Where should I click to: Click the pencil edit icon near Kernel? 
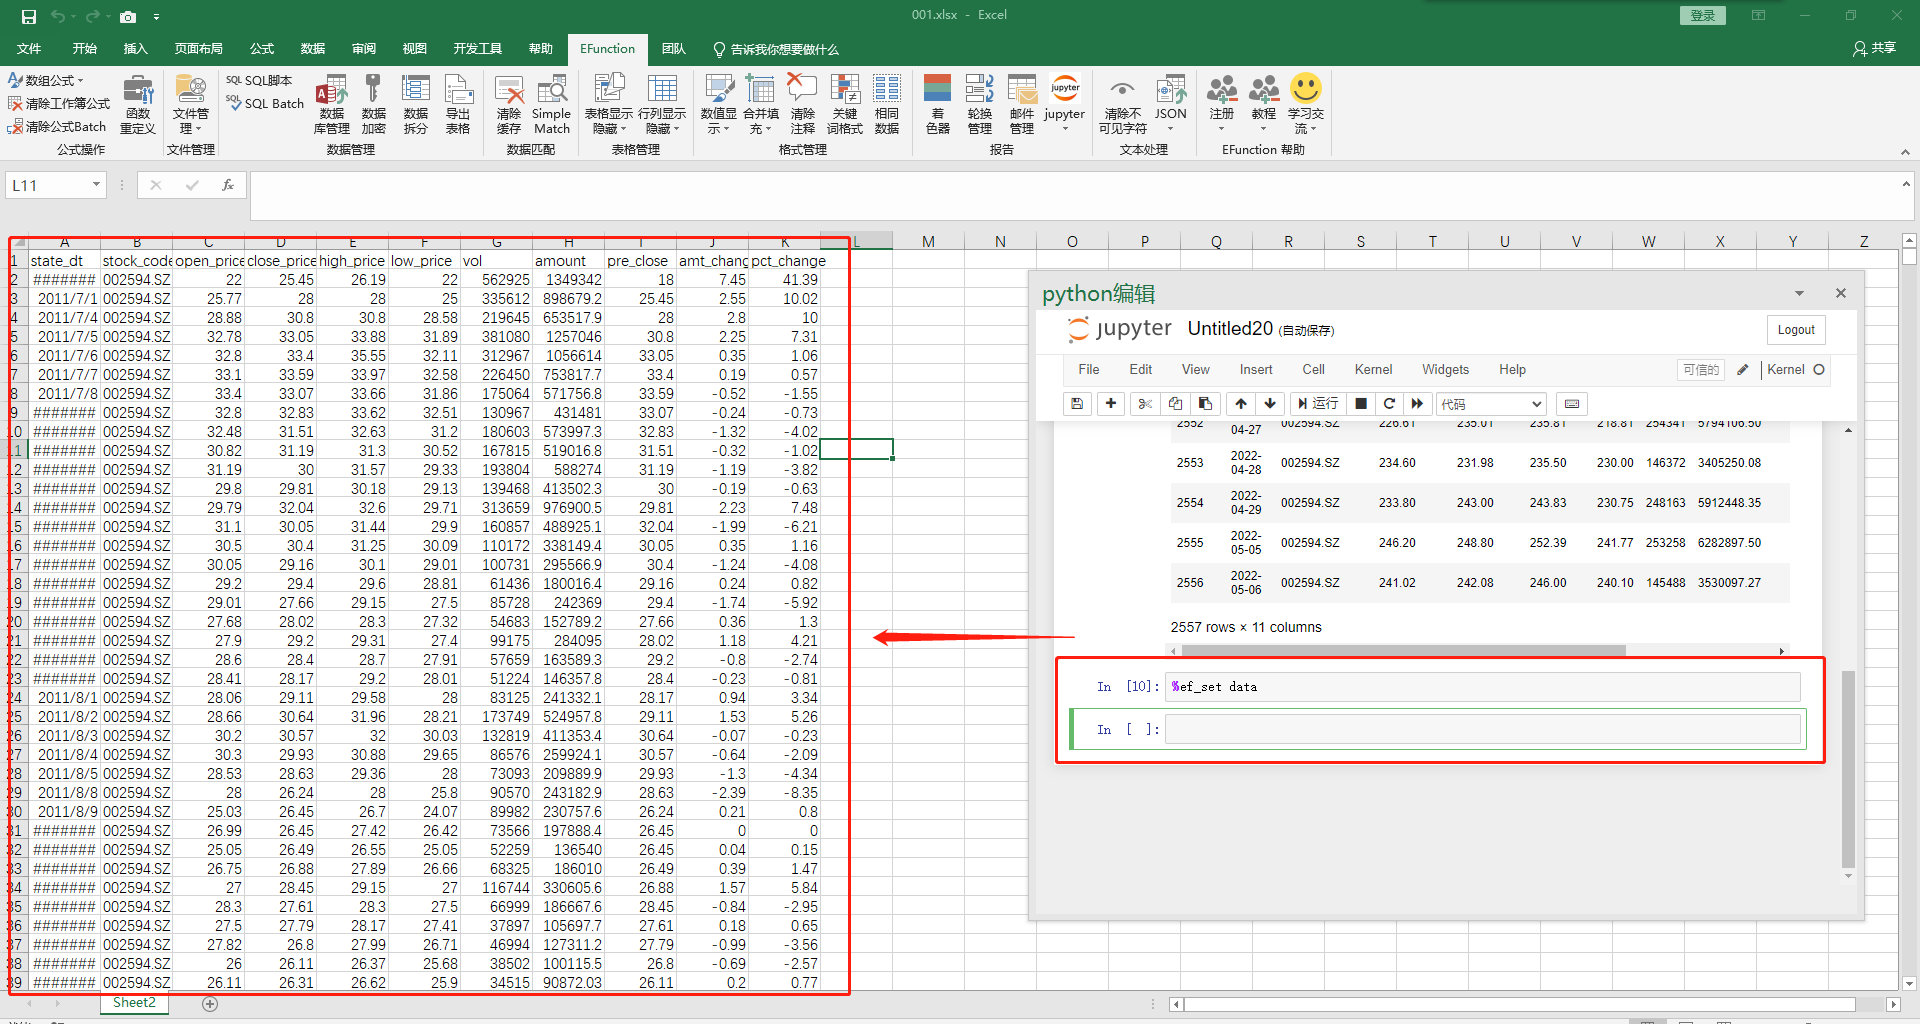1743,370
